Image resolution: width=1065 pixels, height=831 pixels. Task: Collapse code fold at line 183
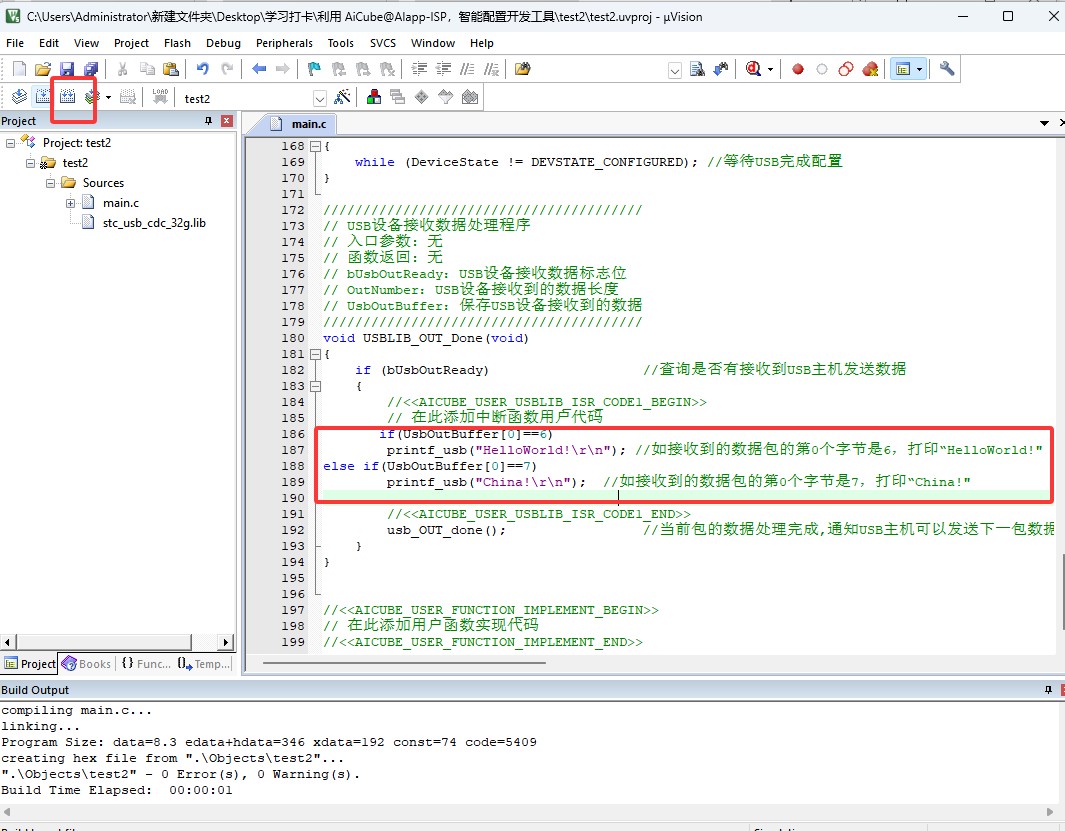315,386
